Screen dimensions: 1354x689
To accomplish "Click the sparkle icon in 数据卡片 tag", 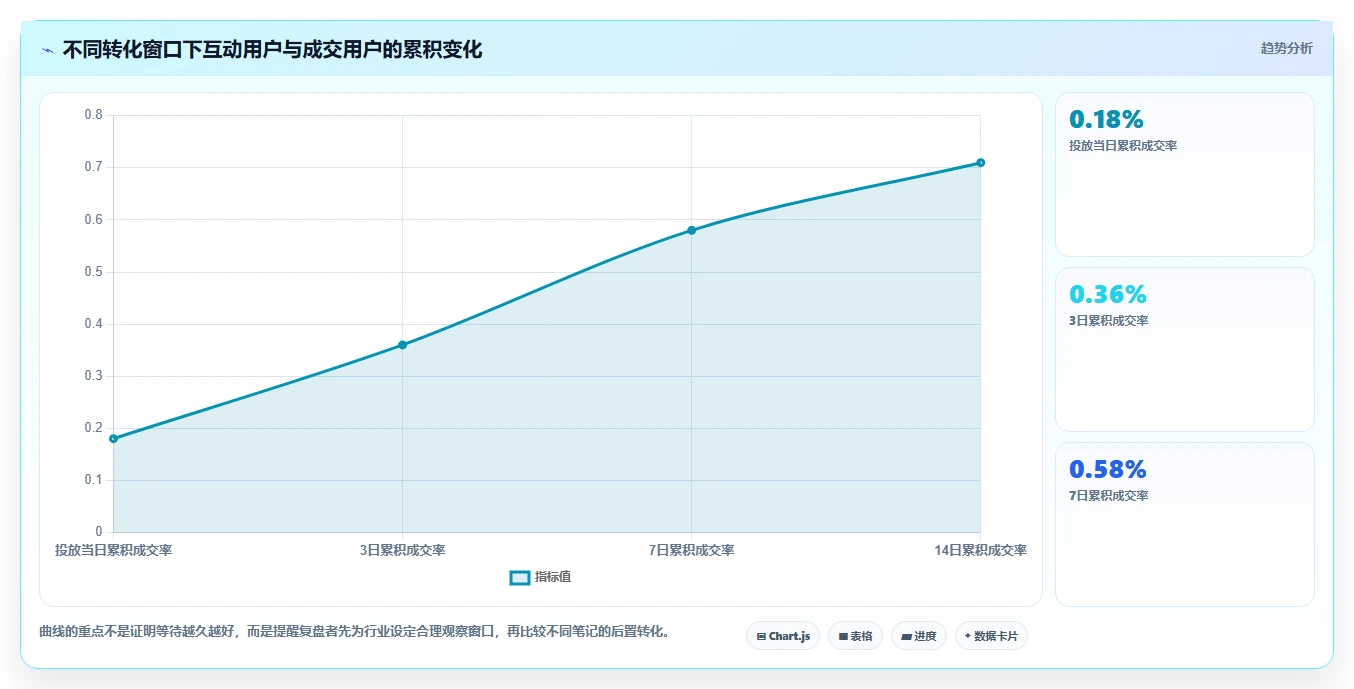I will [x=967, y=636].
